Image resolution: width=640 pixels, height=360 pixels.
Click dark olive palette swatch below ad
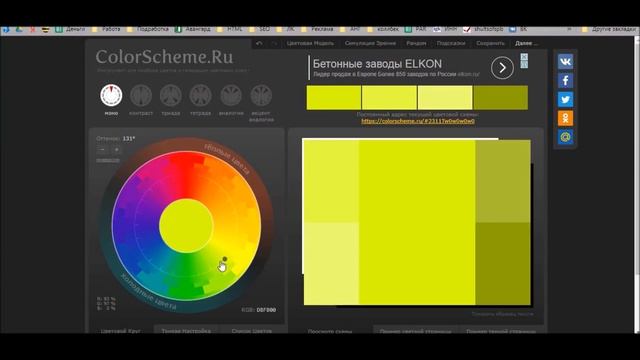(500, 98)
